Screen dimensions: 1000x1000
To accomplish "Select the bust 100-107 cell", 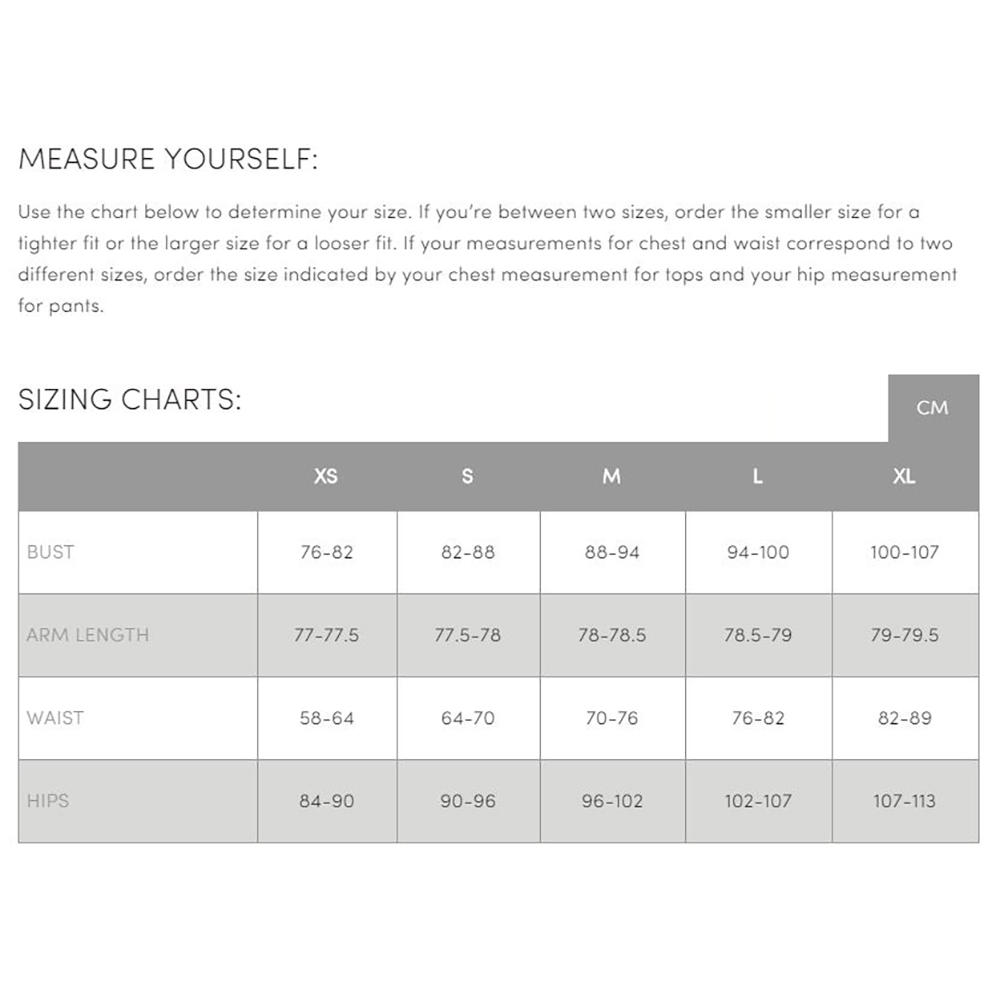I will pyautogui.click(x=905, y=552).
